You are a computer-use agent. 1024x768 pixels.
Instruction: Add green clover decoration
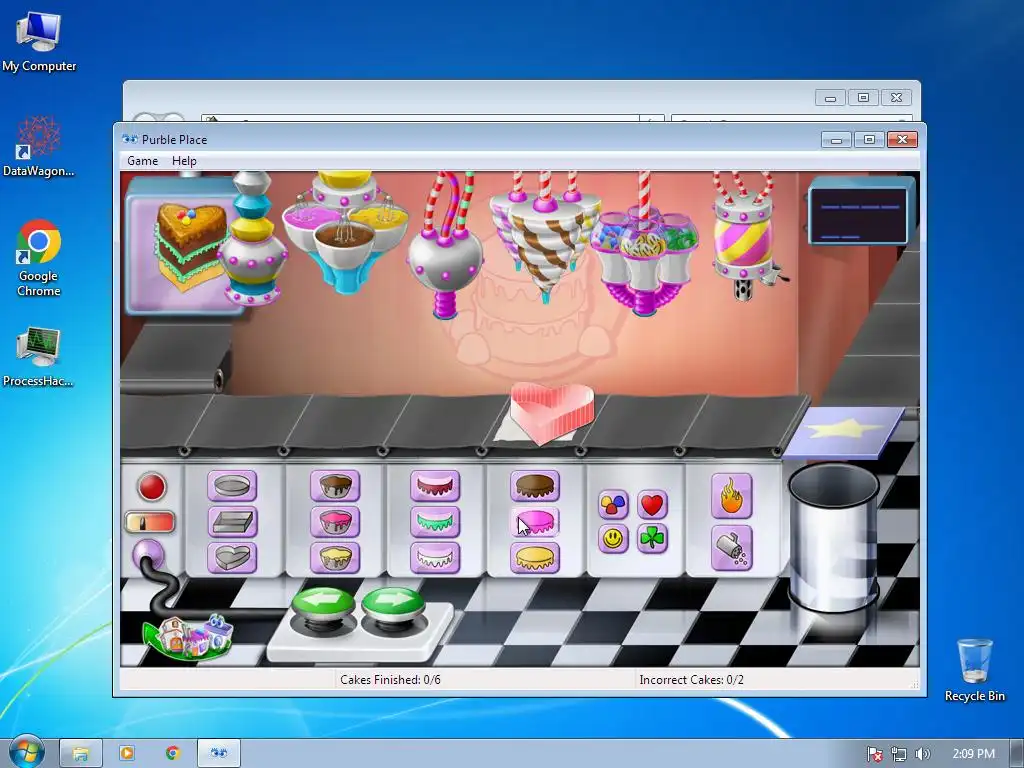click(652, 539)
